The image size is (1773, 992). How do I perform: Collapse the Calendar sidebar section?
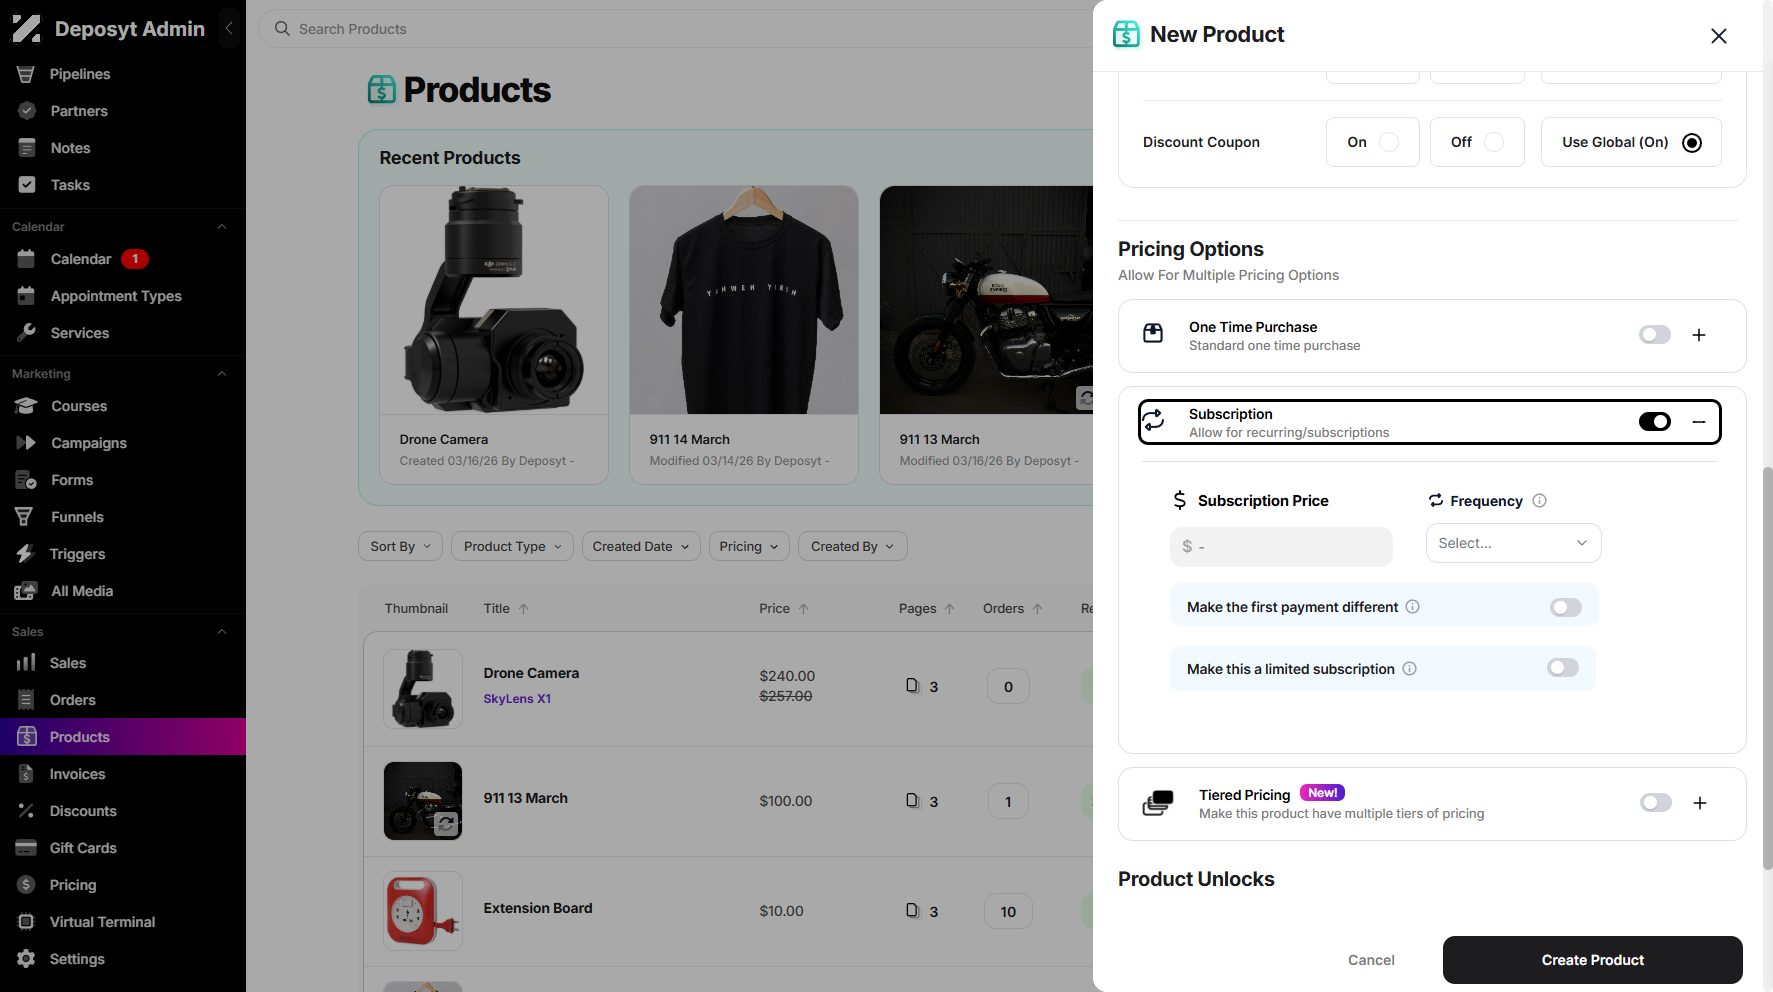click(222, 227)
